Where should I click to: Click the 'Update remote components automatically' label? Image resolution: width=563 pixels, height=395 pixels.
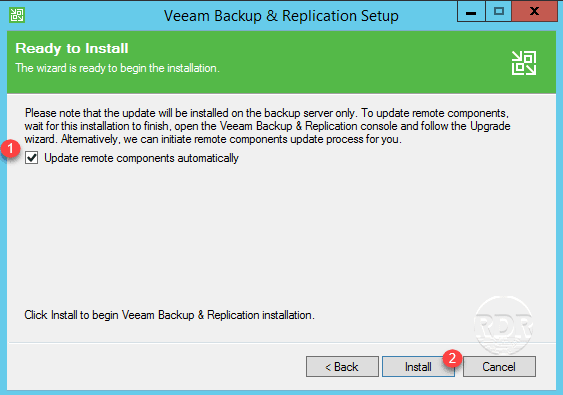pyautogui.click(x=141, y=158)
